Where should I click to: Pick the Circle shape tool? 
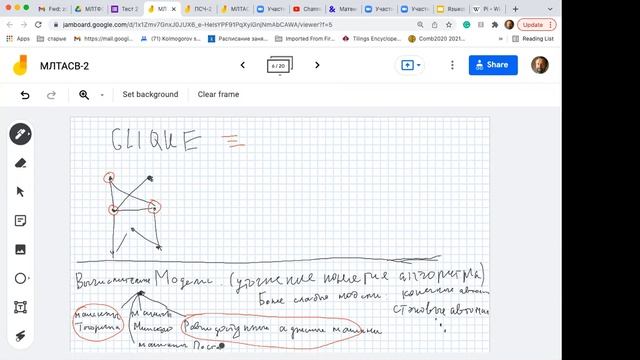pyautogui.click(x=20, y=278)
